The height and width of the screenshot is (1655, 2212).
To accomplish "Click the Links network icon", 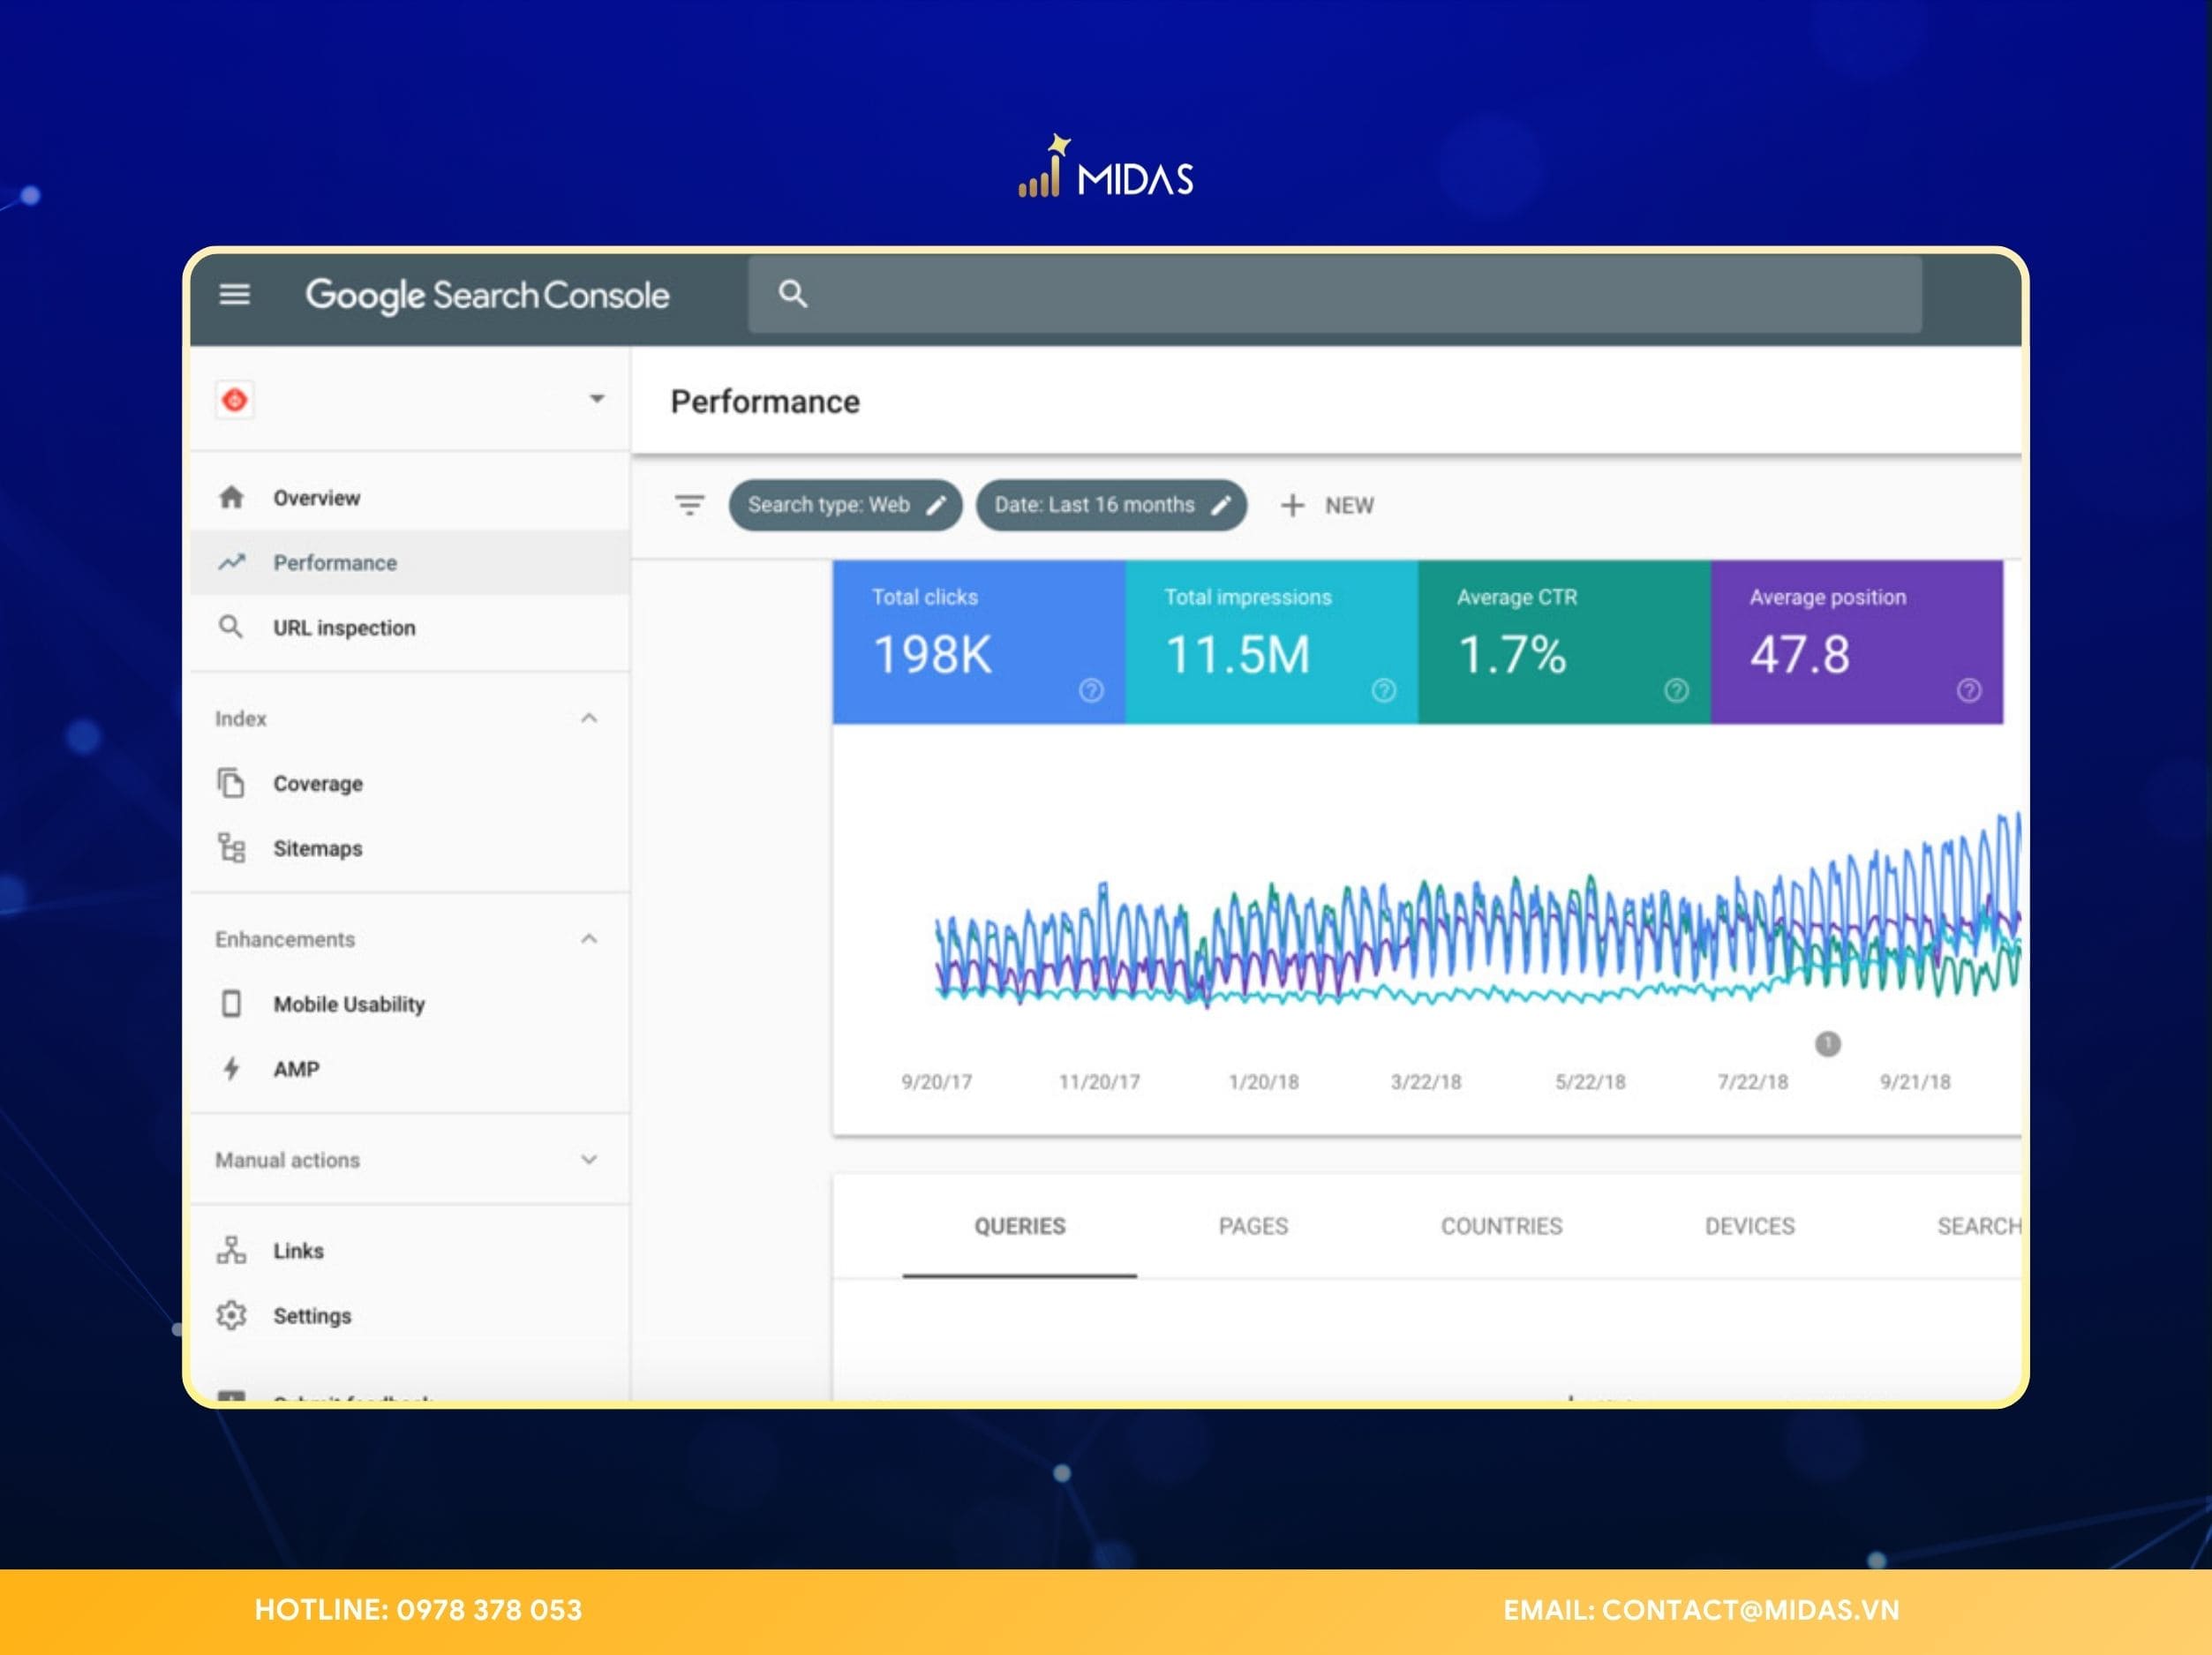I will pyautogui.click(x=231, y=1250).
